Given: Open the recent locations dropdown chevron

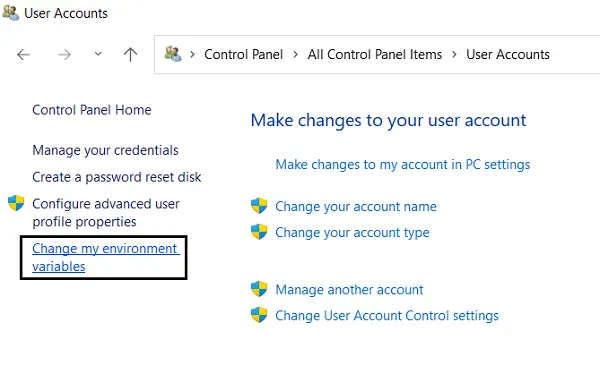Looking at the screenshot, I should tap(98, 54).
